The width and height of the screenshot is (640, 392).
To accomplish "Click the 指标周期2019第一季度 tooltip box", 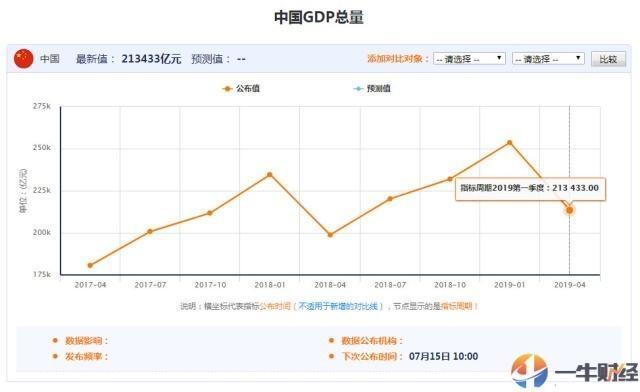I will click(530, 188).
